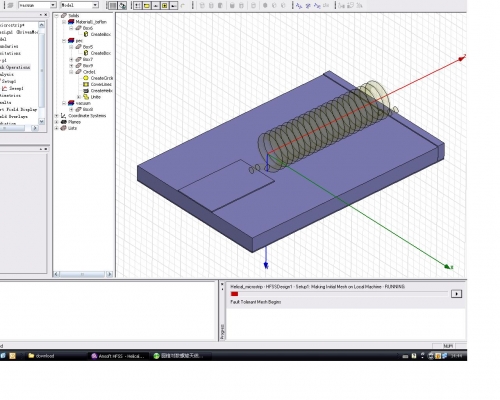Screen dimensions: 500x400
Task: Click the Sweep1 graph icon
Action: click(x=5, y=88)
